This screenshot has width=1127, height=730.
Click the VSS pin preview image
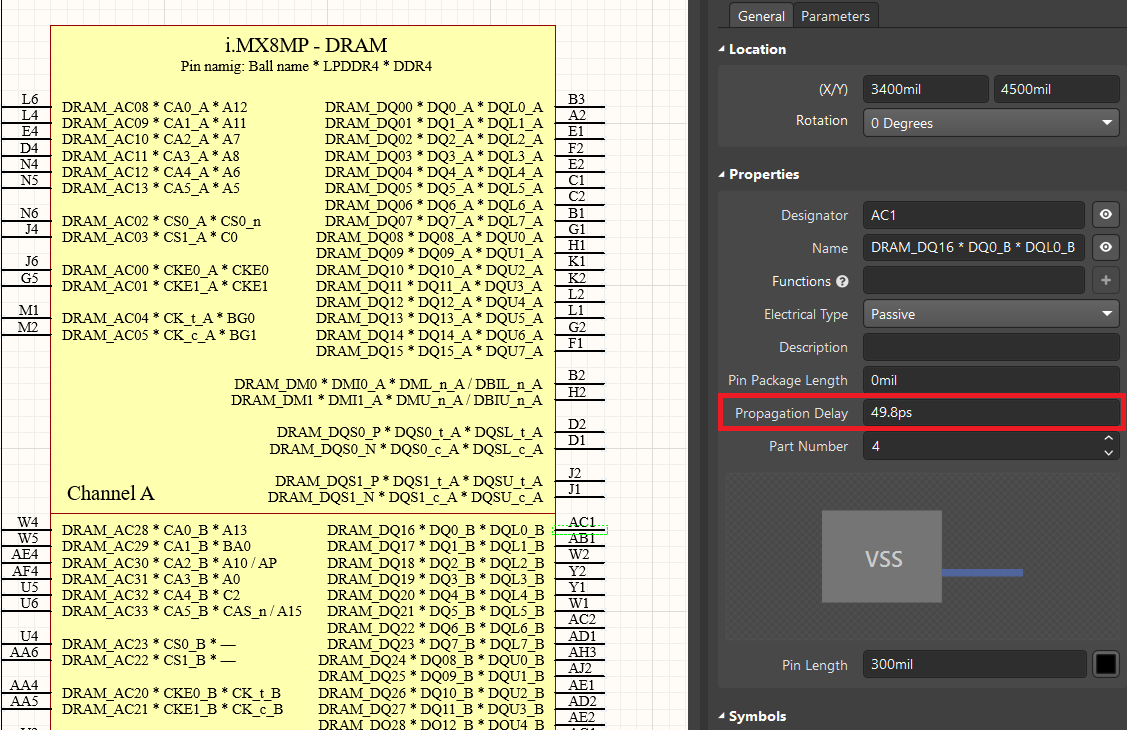pyautogui.click(x=881, y=557)
